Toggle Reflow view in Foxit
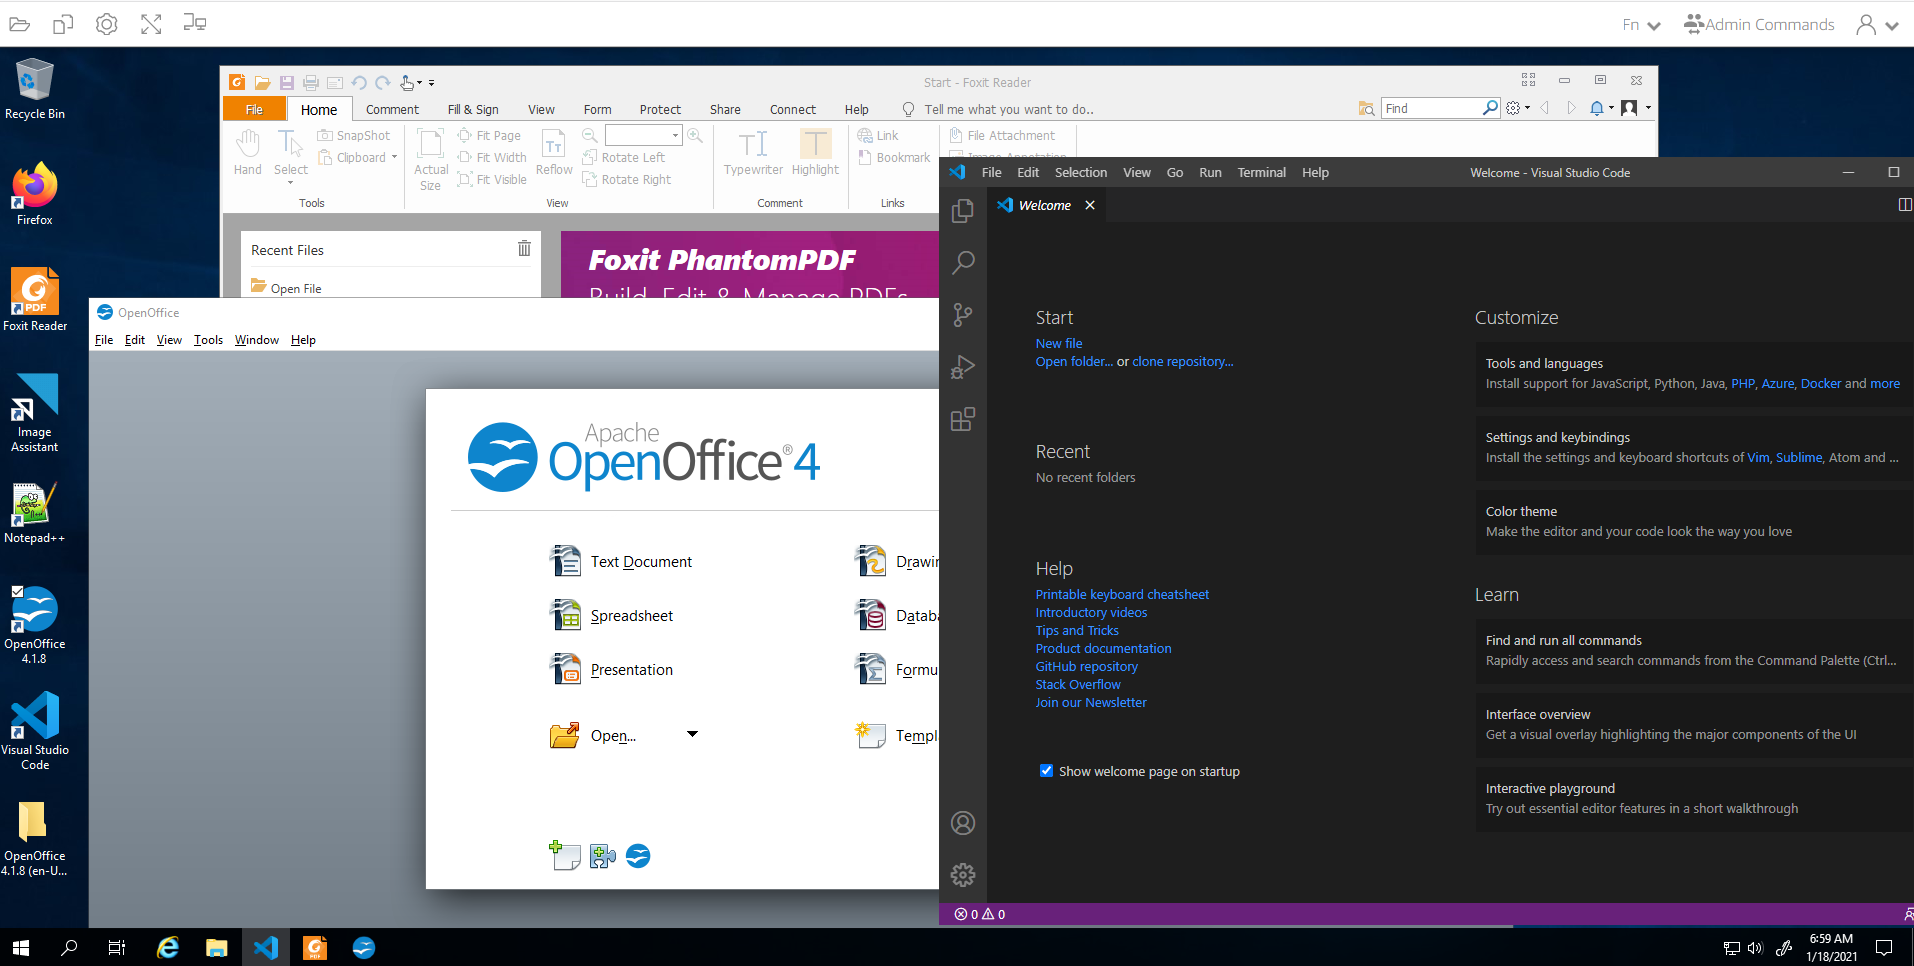 [x=553, y=152]
